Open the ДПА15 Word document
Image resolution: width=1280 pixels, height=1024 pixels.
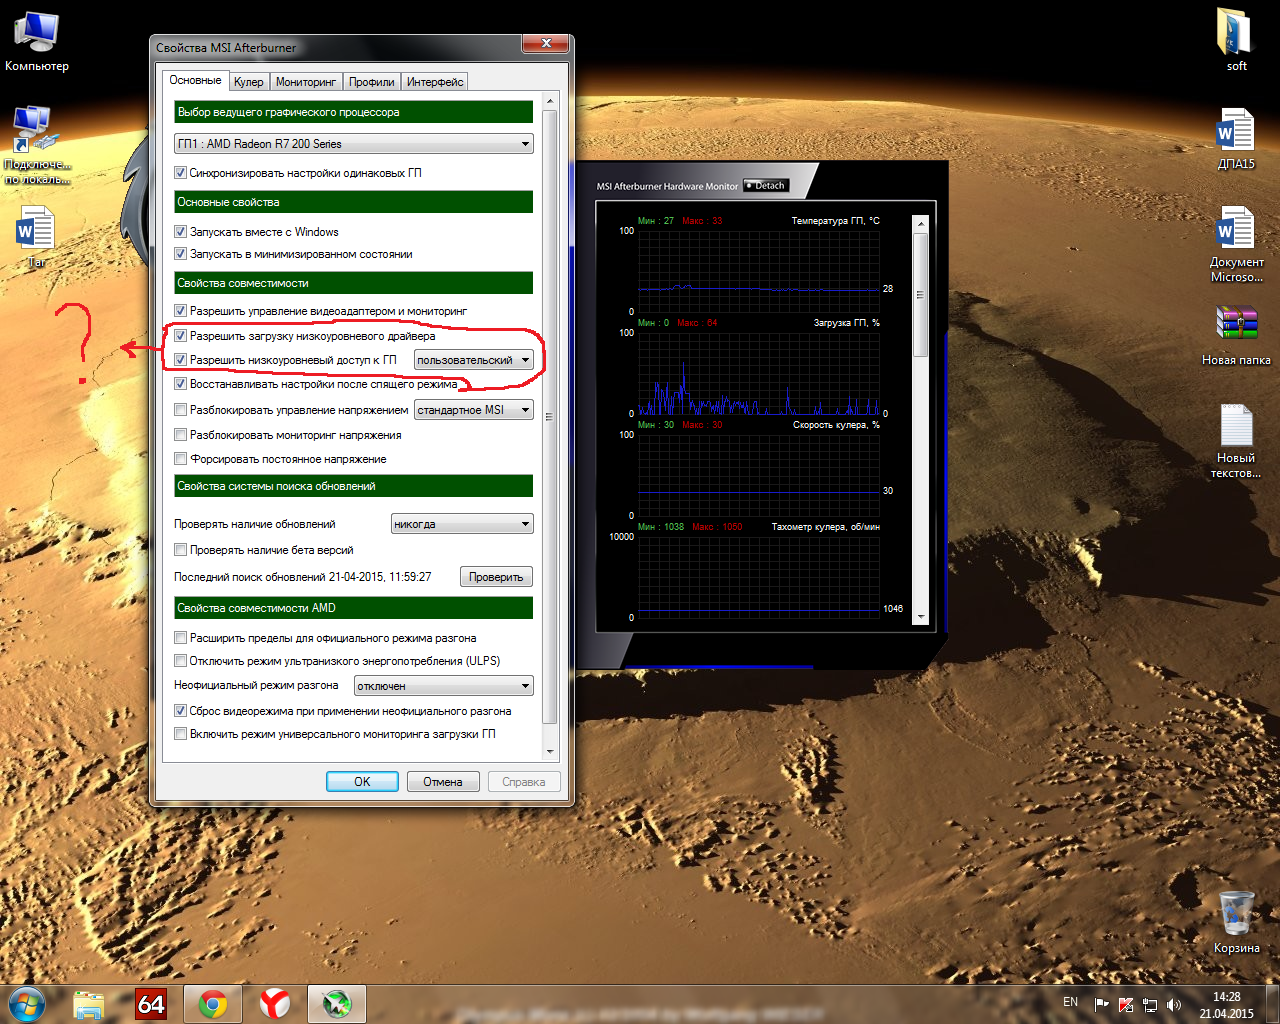pos(1236,138)
